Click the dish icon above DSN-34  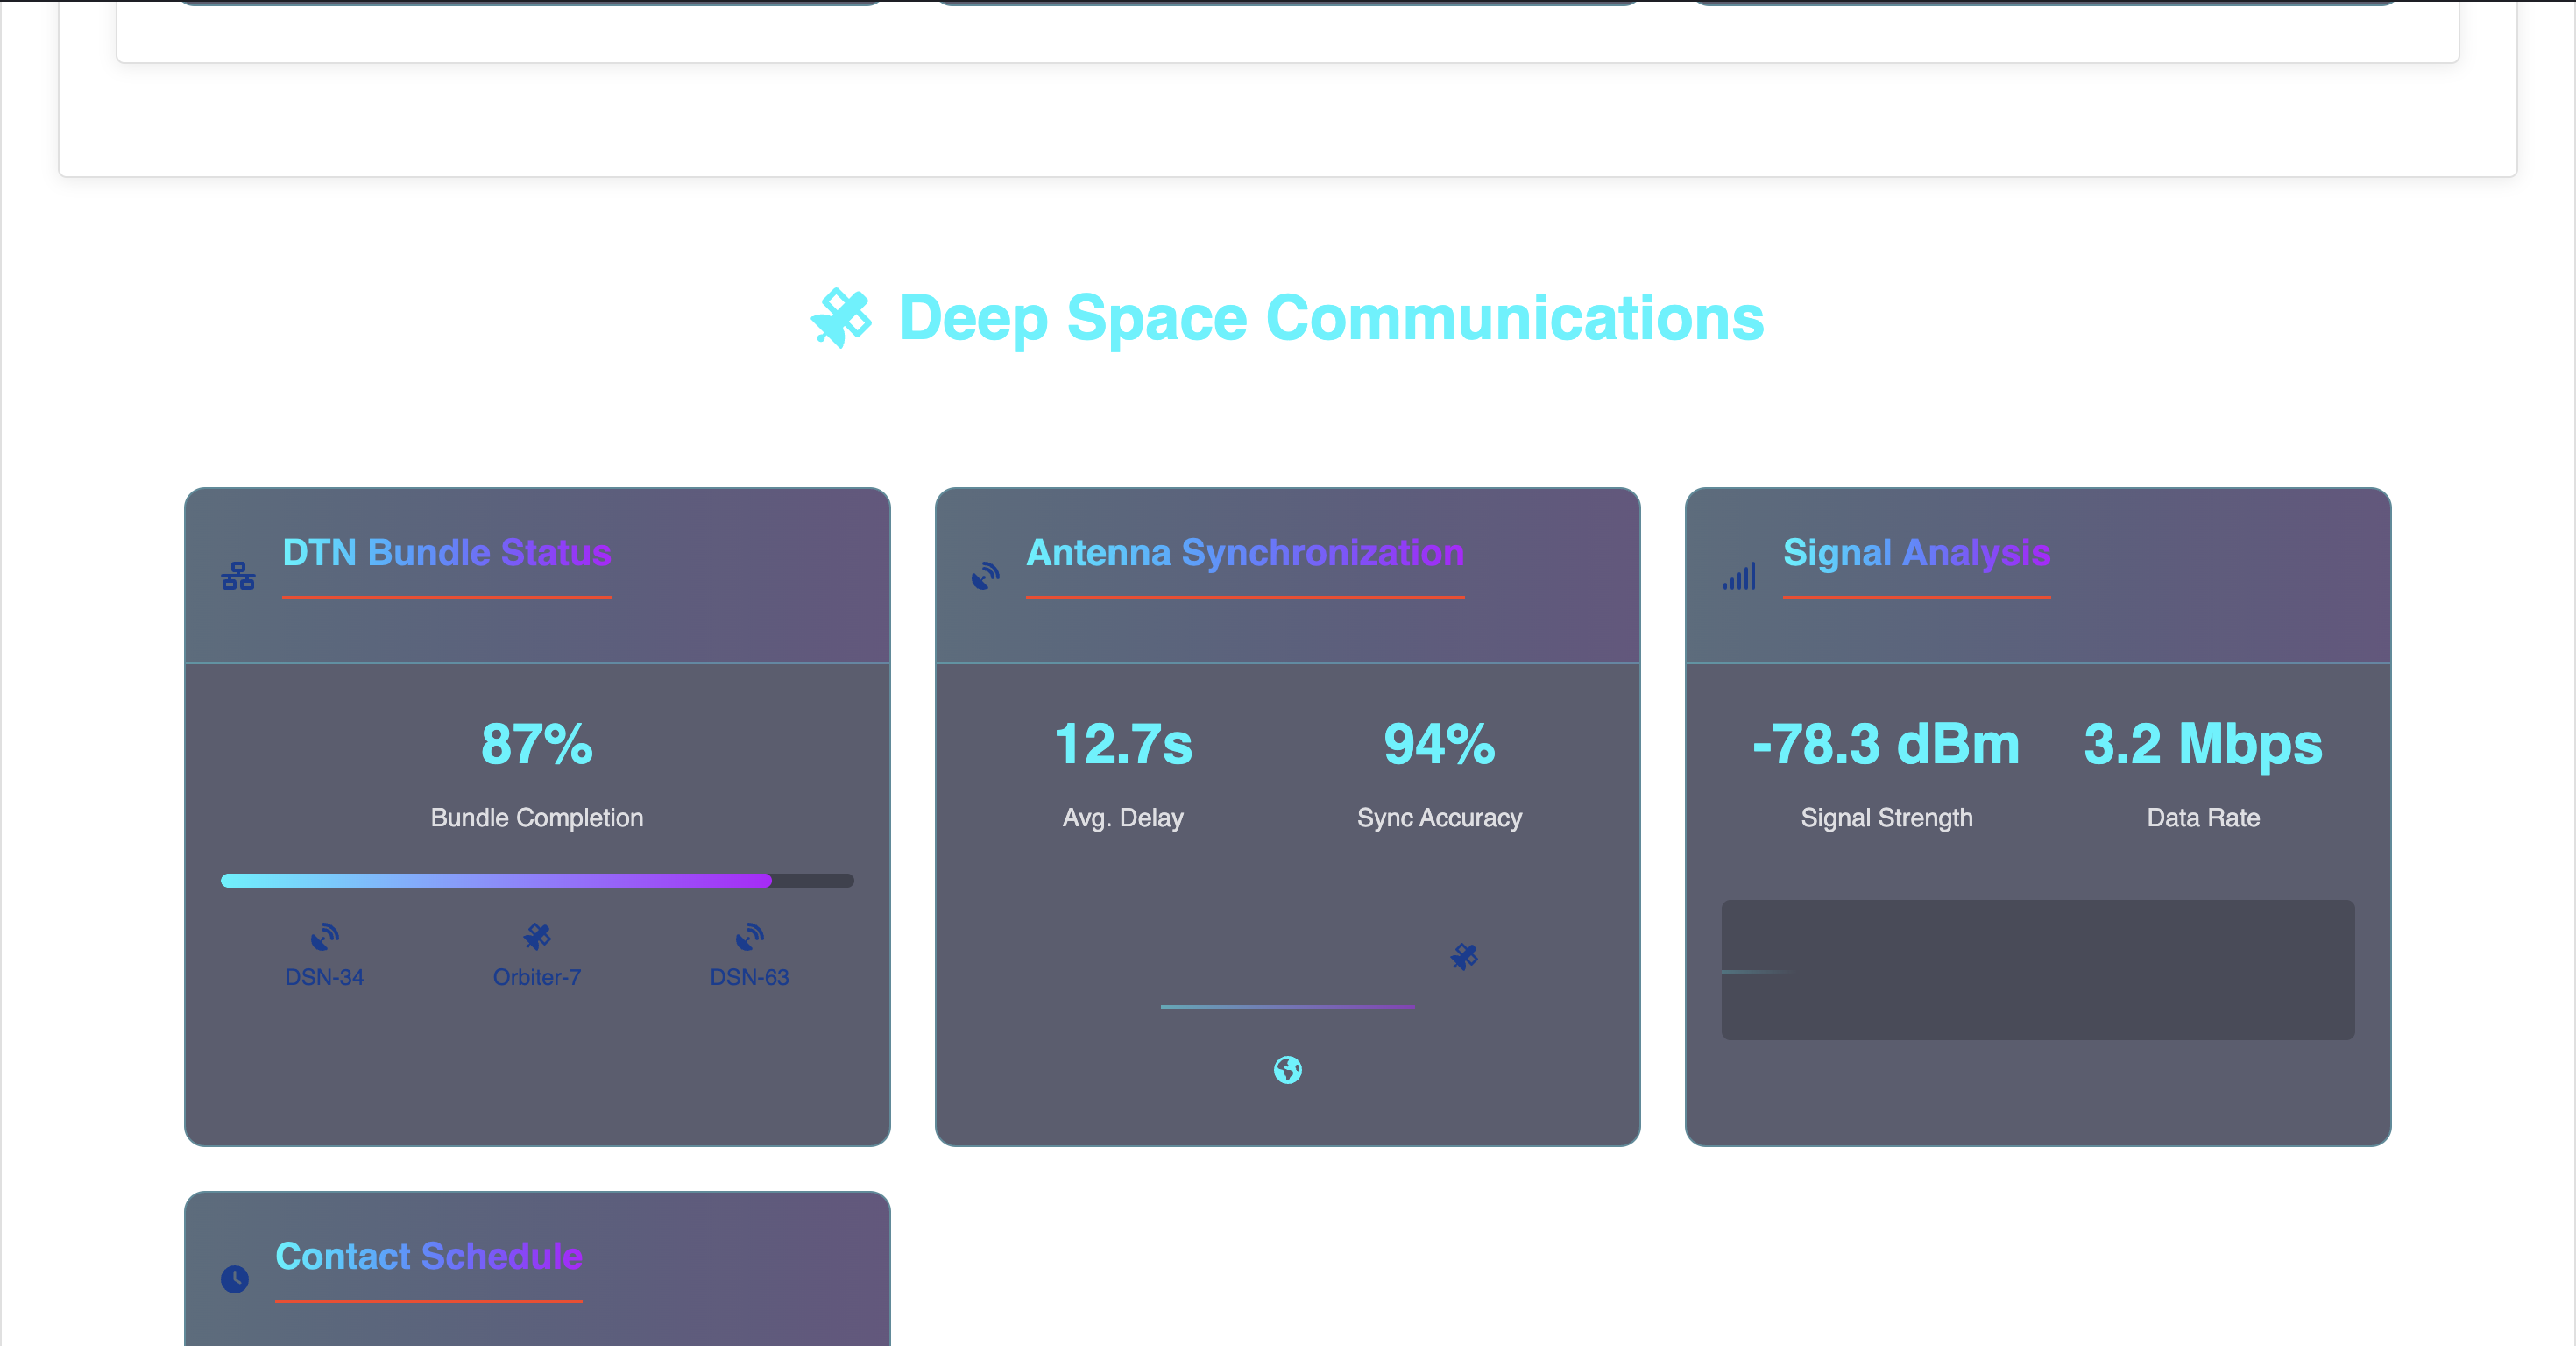(324, 937)
